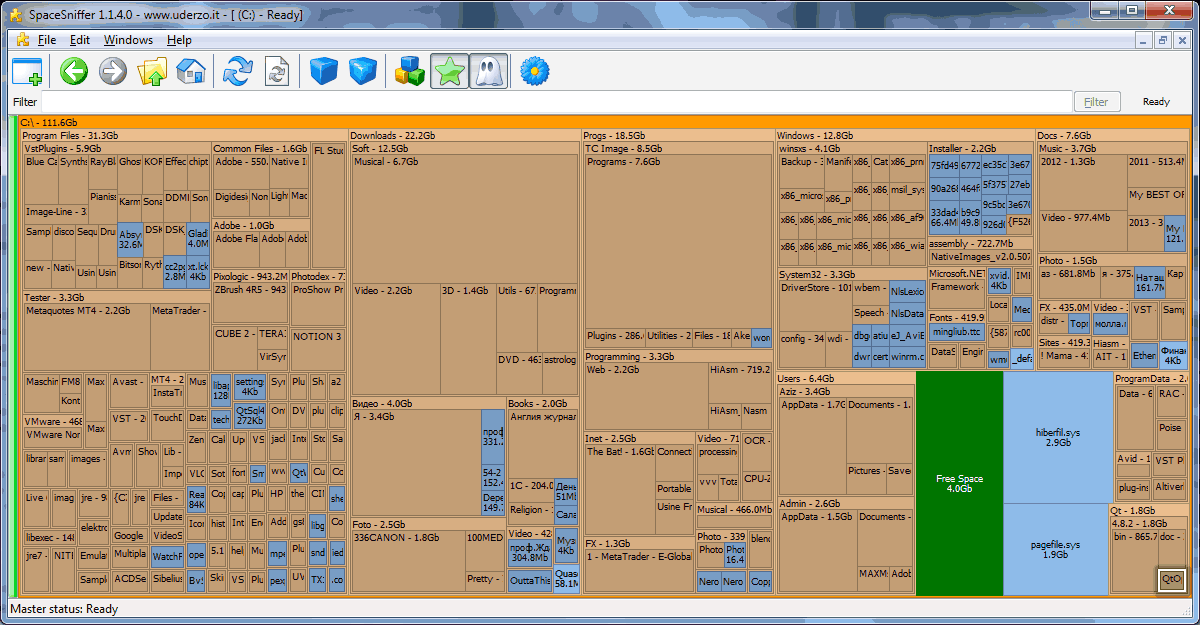Open the Windows menu
The image size is (1200, 625).
click(128, 40)
